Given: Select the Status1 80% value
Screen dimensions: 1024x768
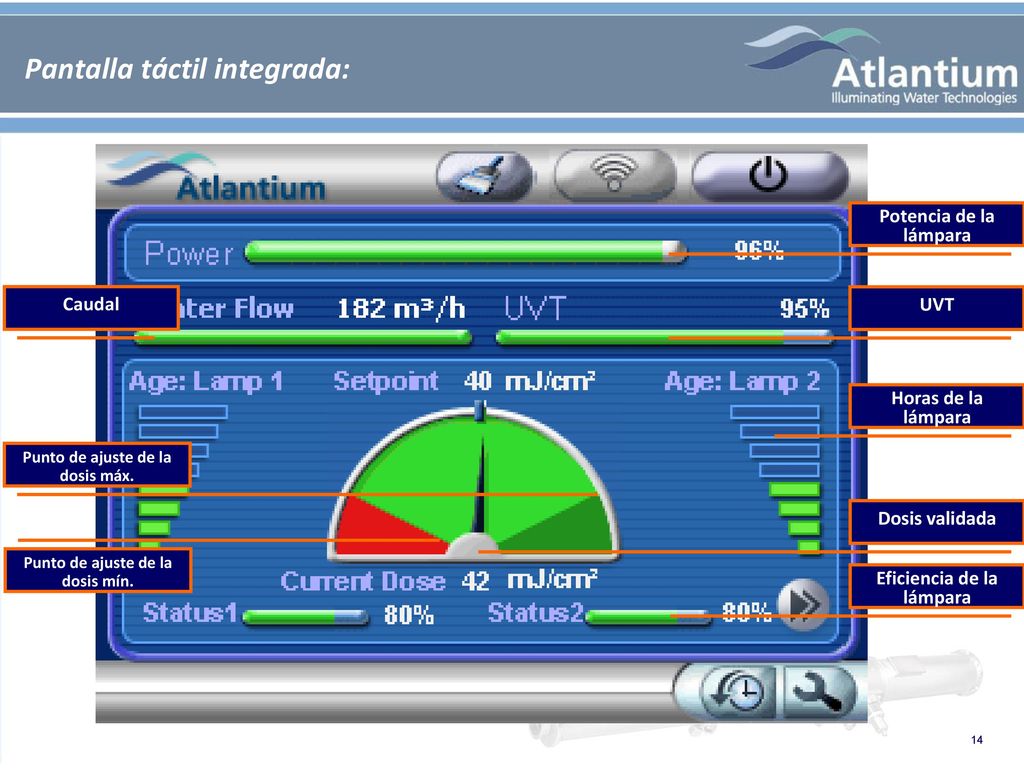Looking at the screenshot, I should pyautogui.click(x=409, y=615).
